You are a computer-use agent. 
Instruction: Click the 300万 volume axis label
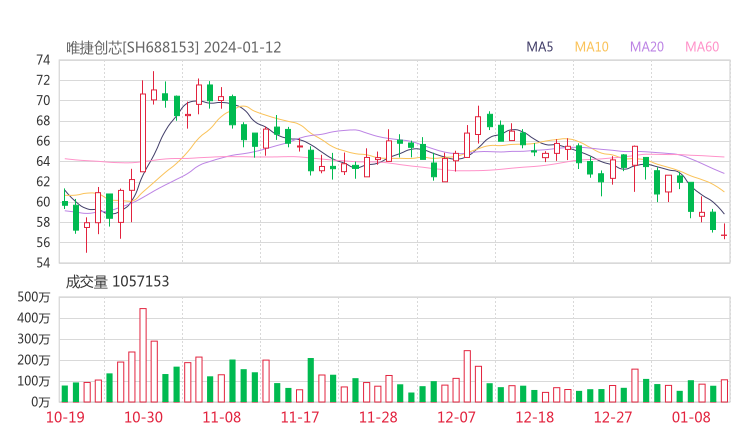point(34,339)
